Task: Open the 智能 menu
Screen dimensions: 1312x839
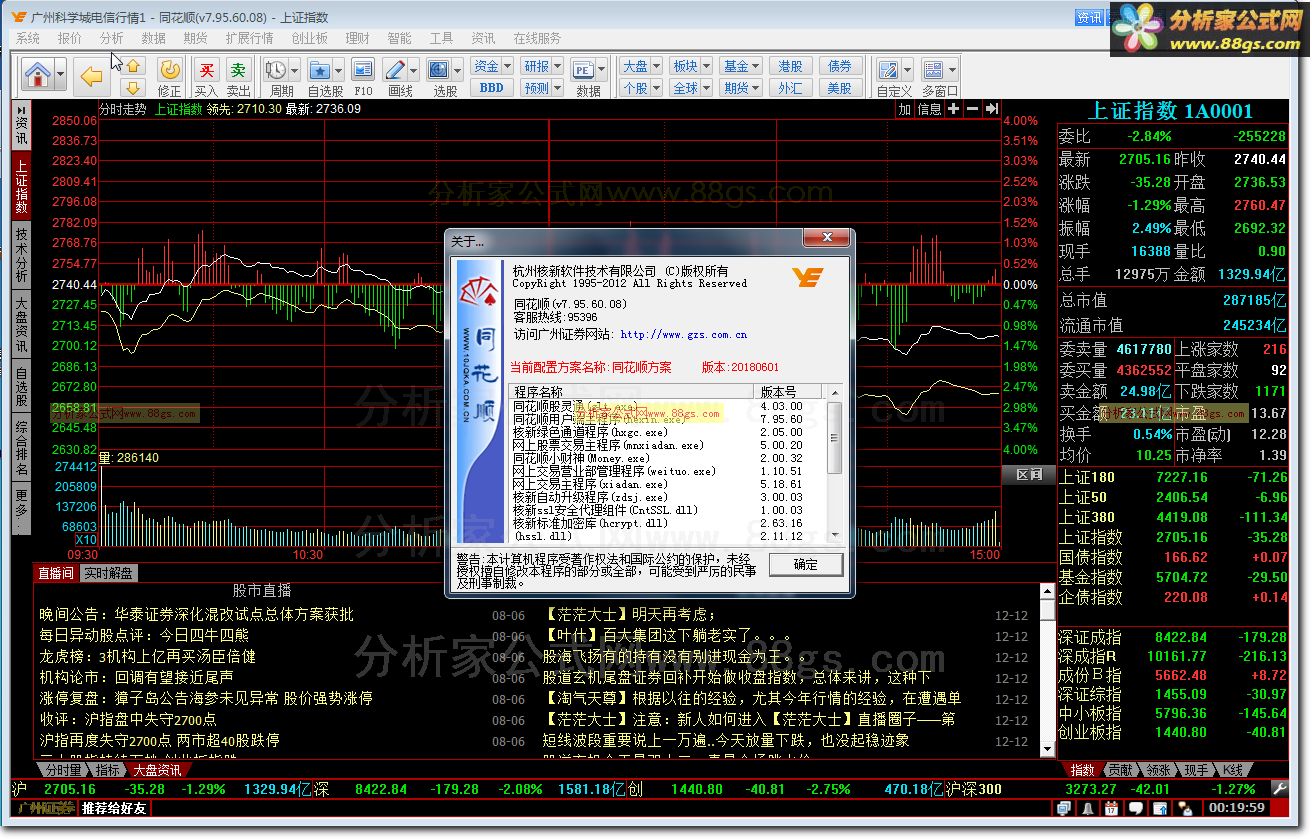Action: click(x=399, y=38)
